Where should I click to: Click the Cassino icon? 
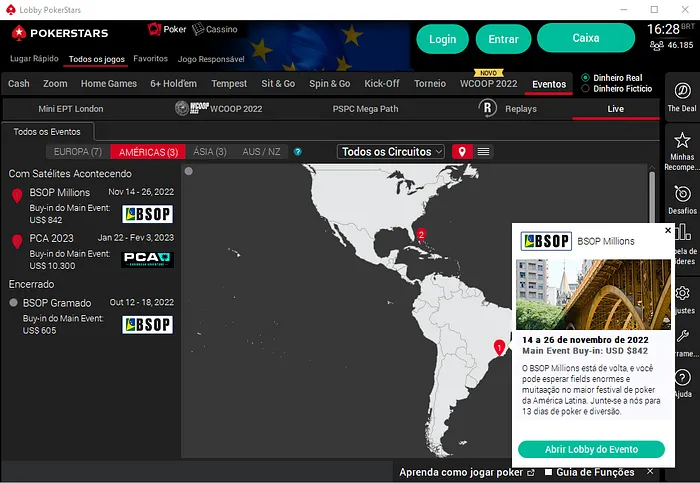[x=198, y=29]
